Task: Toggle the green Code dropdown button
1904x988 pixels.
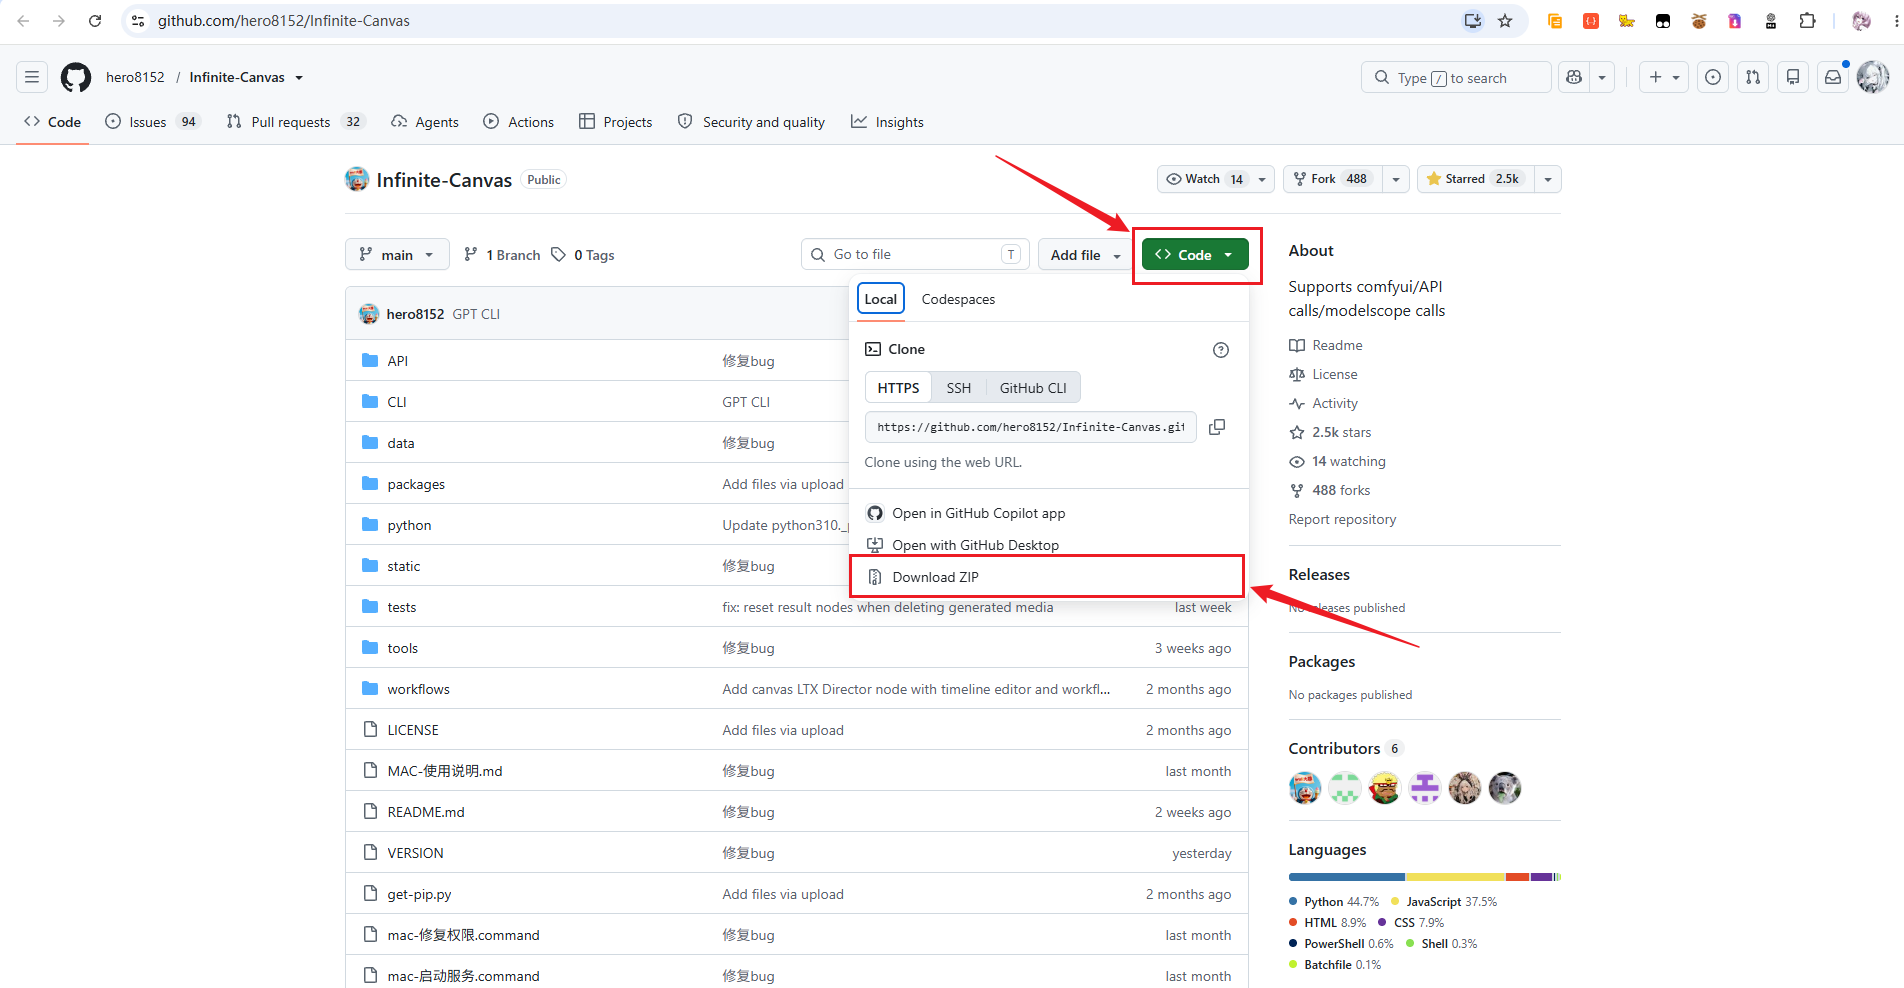Action: coord(1195,255)
